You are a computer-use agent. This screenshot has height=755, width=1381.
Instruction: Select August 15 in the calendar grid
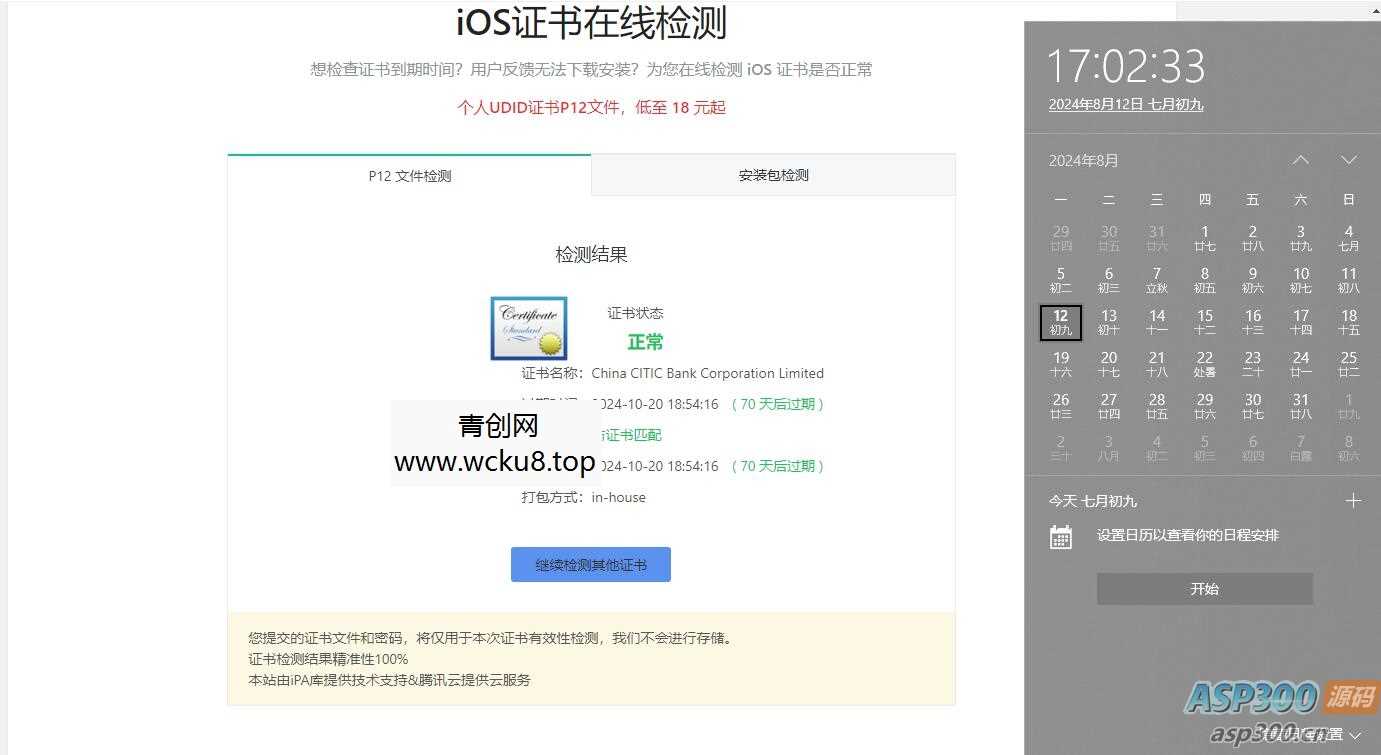tap(1204, 322)
